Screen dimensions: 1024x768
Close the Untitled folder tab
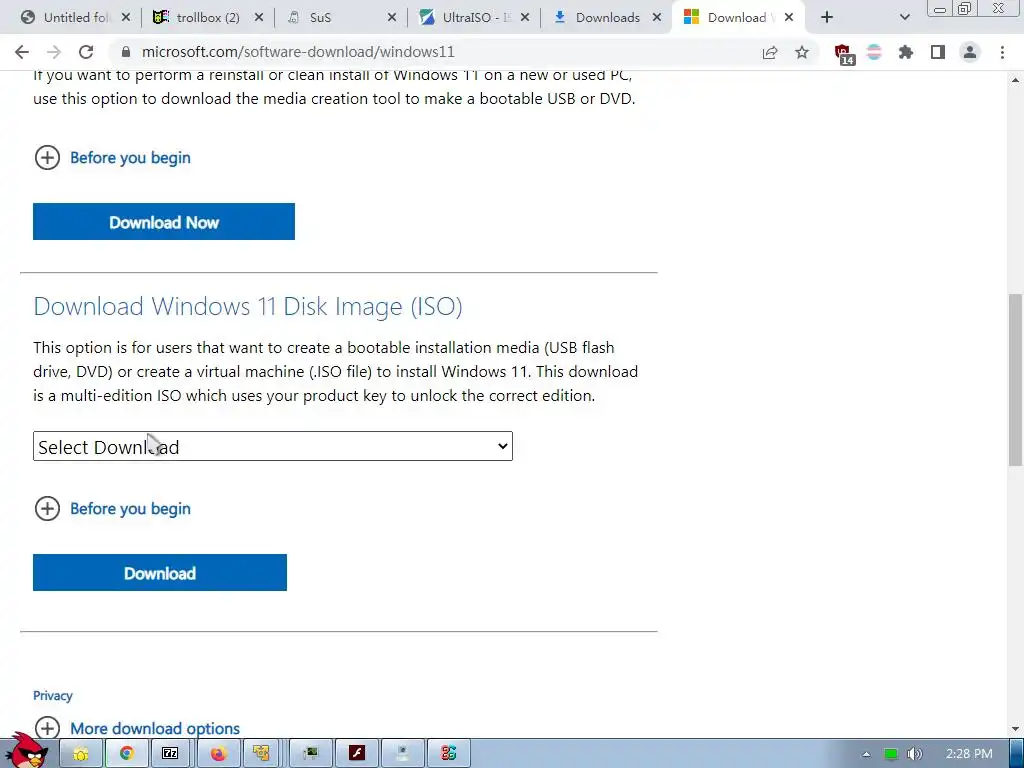pyautogui.click(x=126, y=18)
